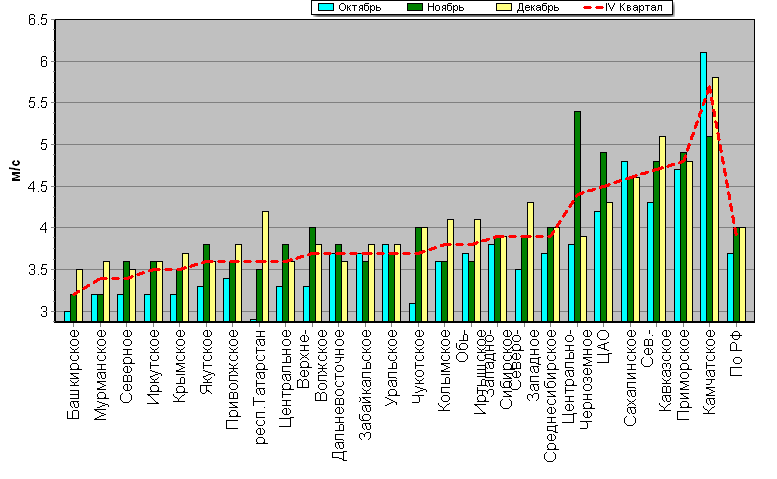Click the cyan Октябрь legend swatch
Image resolution: width=777 pixels, height=479 pixels.
pyautogui.click(x=326, y=7)
